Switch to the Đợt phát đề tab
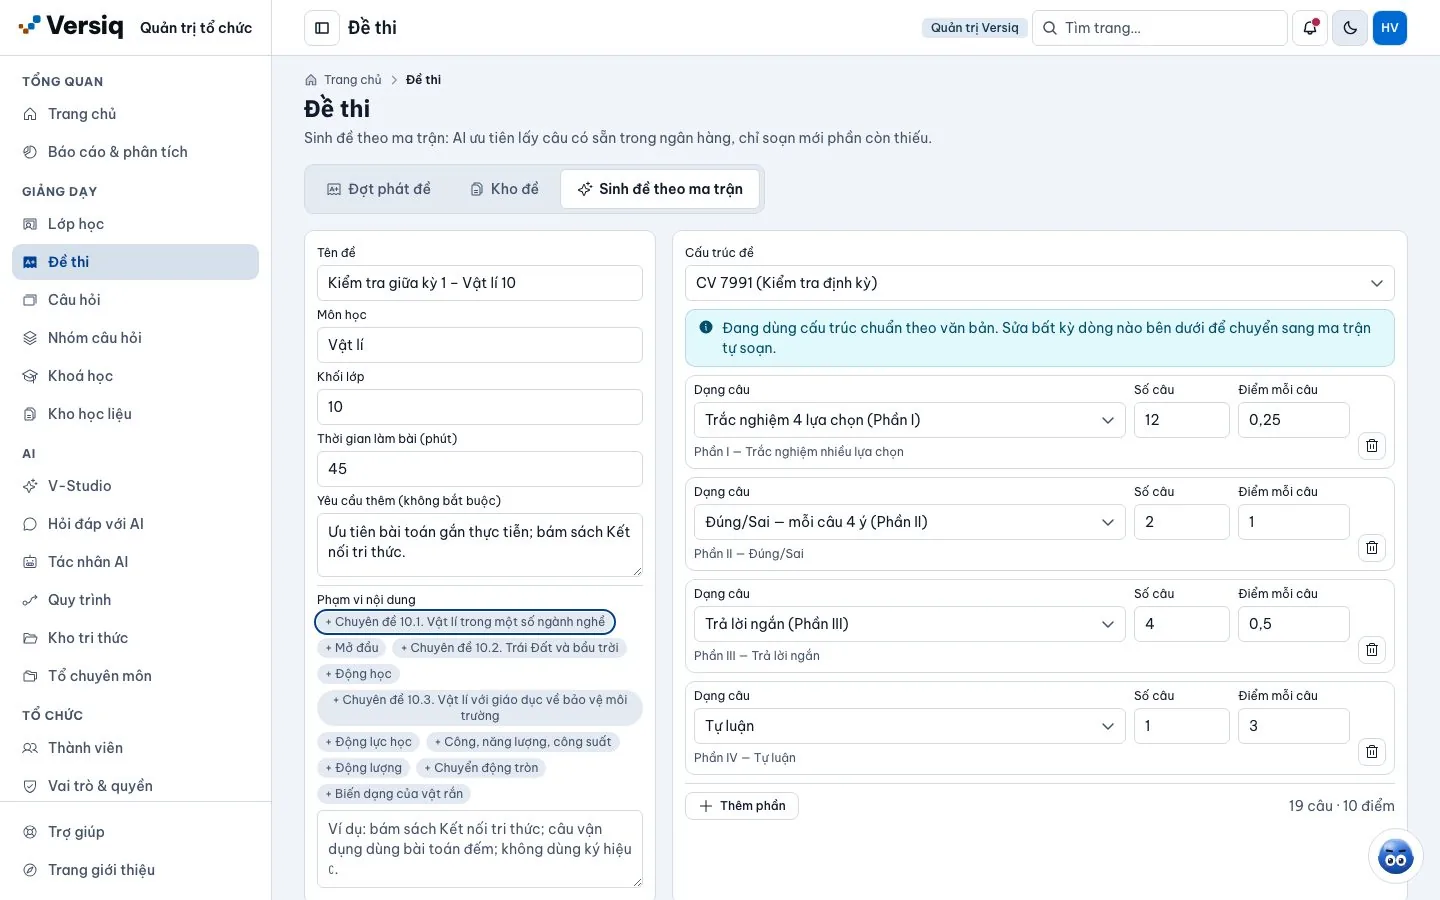 (x=379, y=189)
